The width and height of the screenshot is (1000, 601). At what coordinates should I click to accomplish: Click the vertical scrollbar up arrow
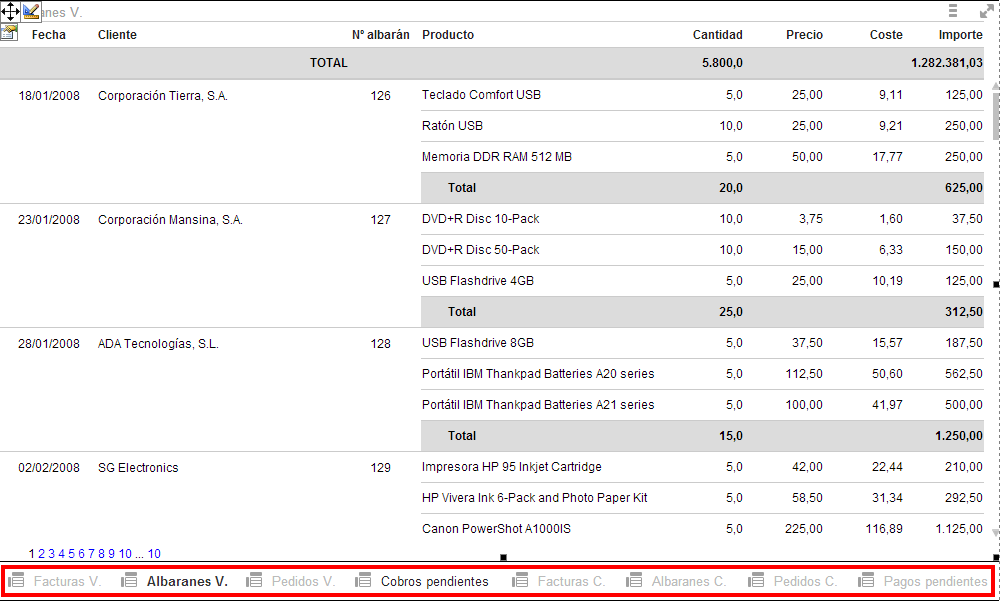(x=995, y=88)
